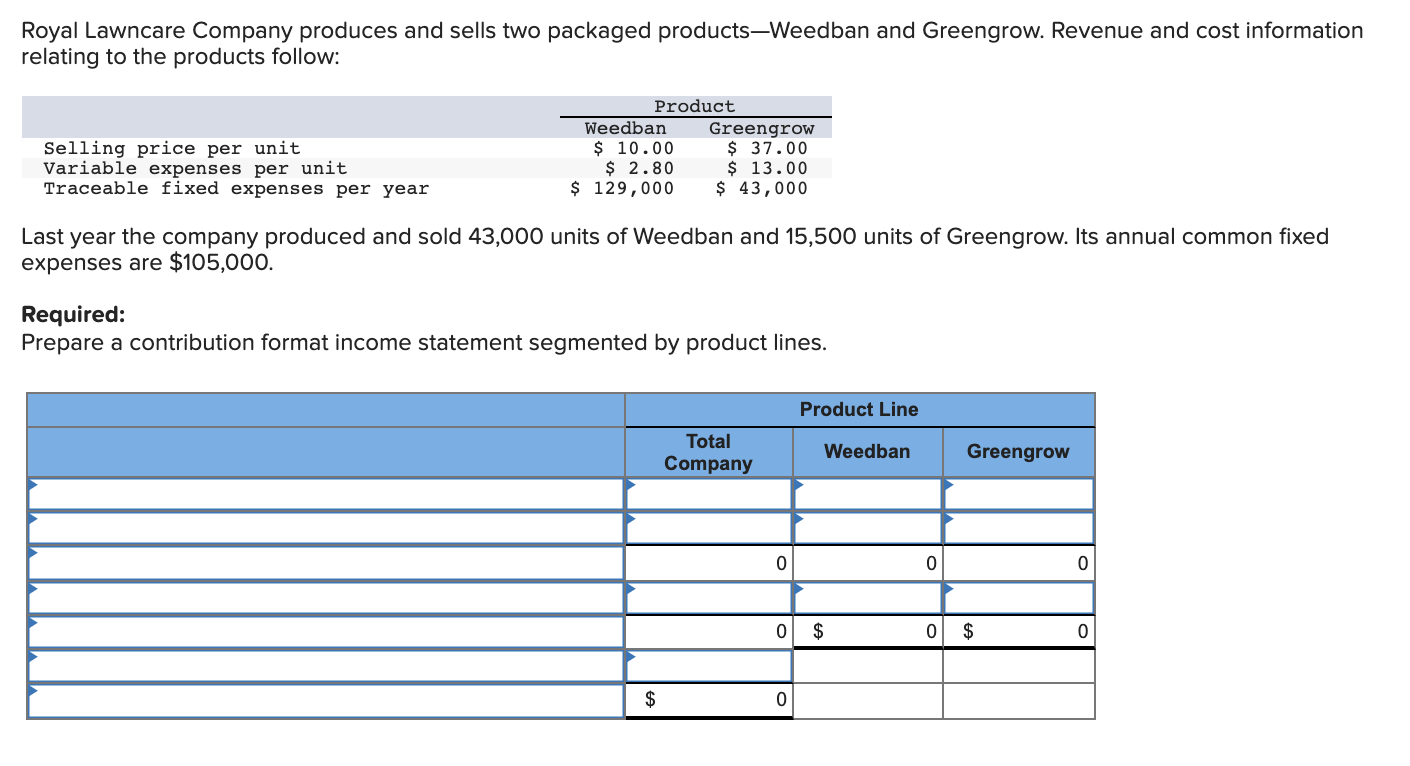1410x766 pixels.
Task: Select Total Company input in sixth row
Action: [709, 666]
